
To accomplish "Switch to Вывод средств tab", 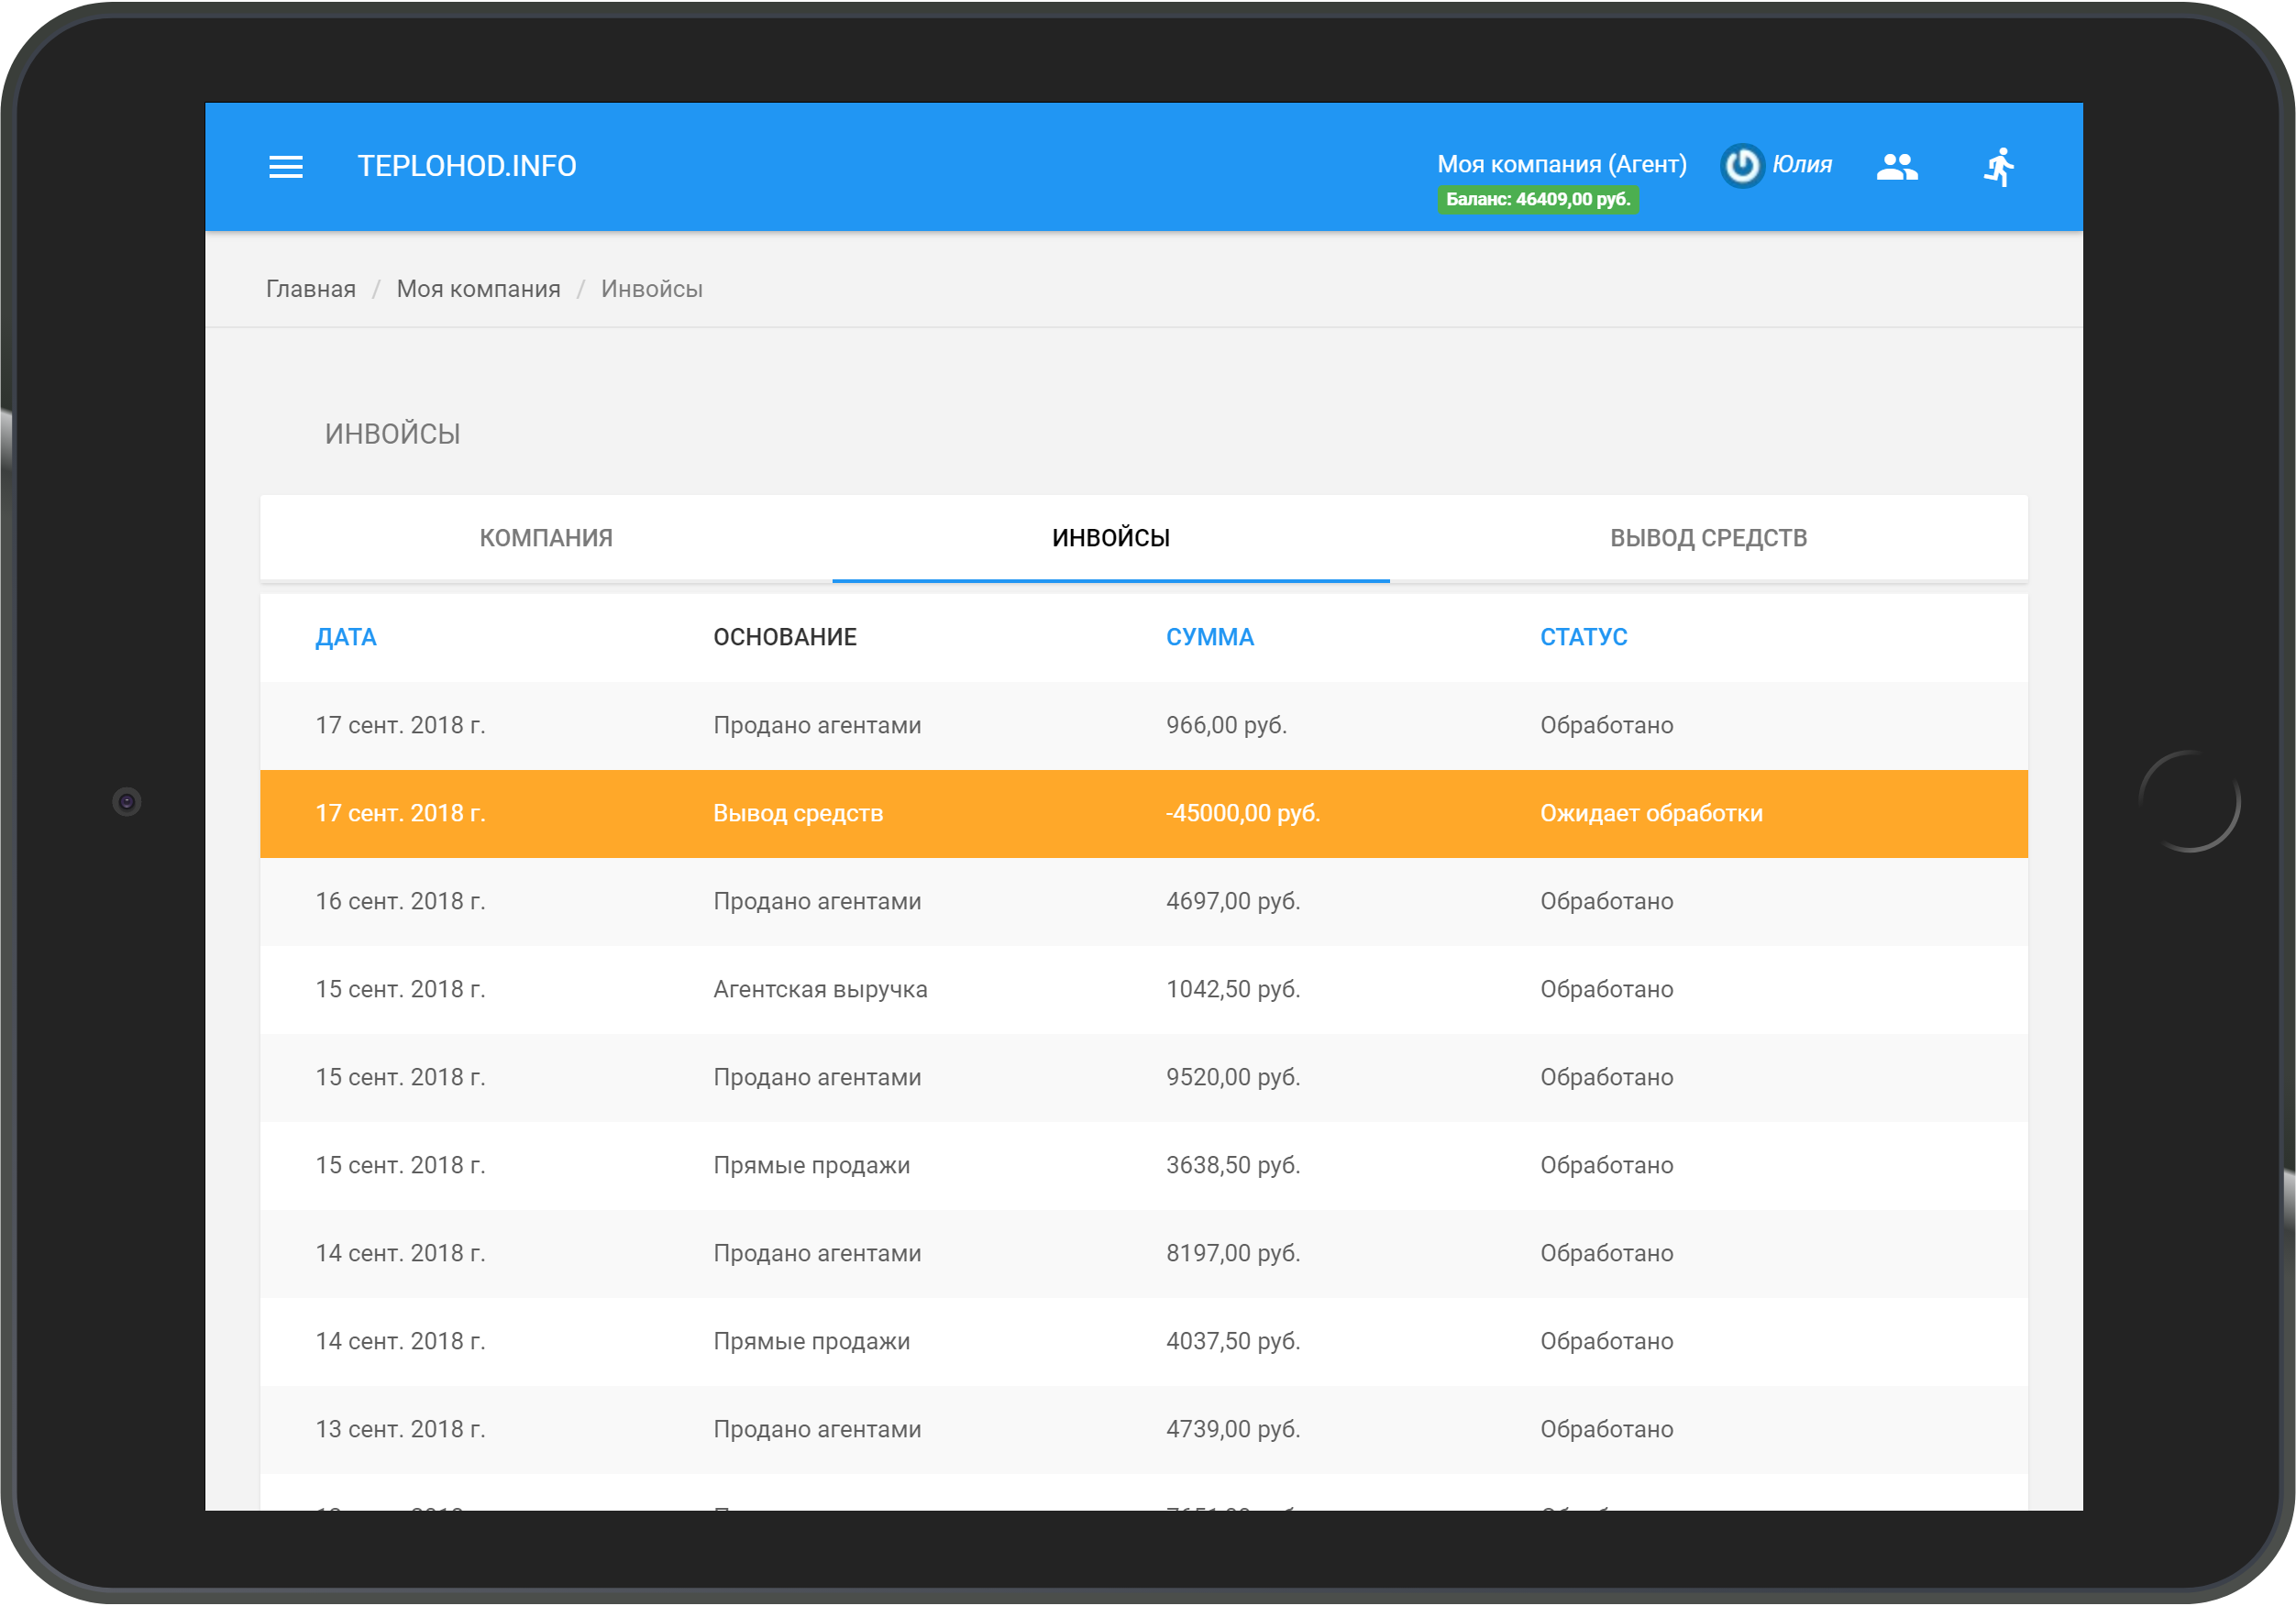I will pyautogui.click(x=1708, y=538).
